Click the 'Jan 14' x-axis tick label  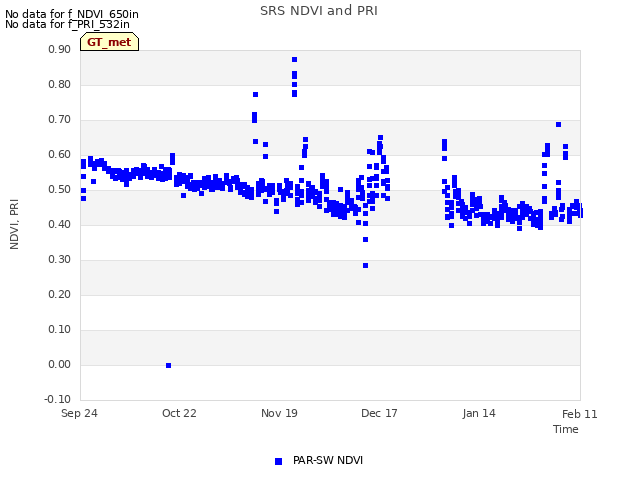click(x=479, y=413)
